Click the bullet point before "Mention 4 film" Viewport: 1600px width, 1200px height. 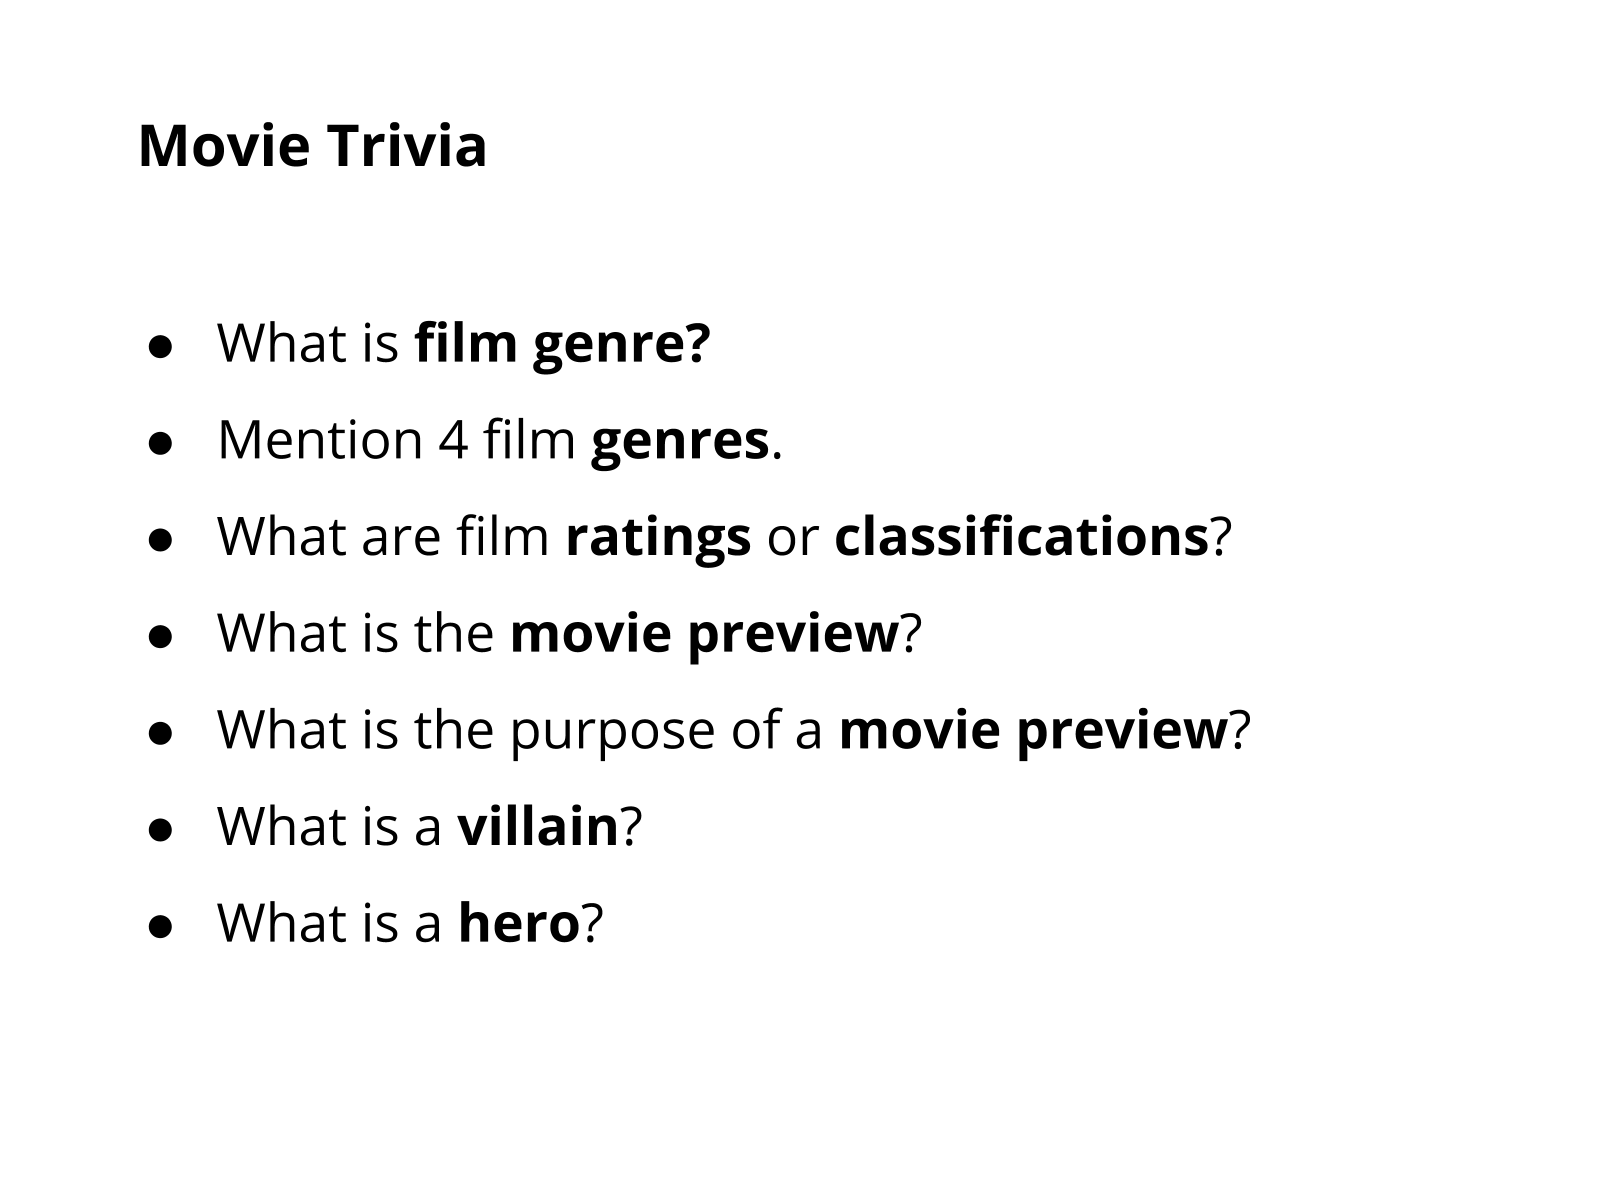(x=161, y=442)
